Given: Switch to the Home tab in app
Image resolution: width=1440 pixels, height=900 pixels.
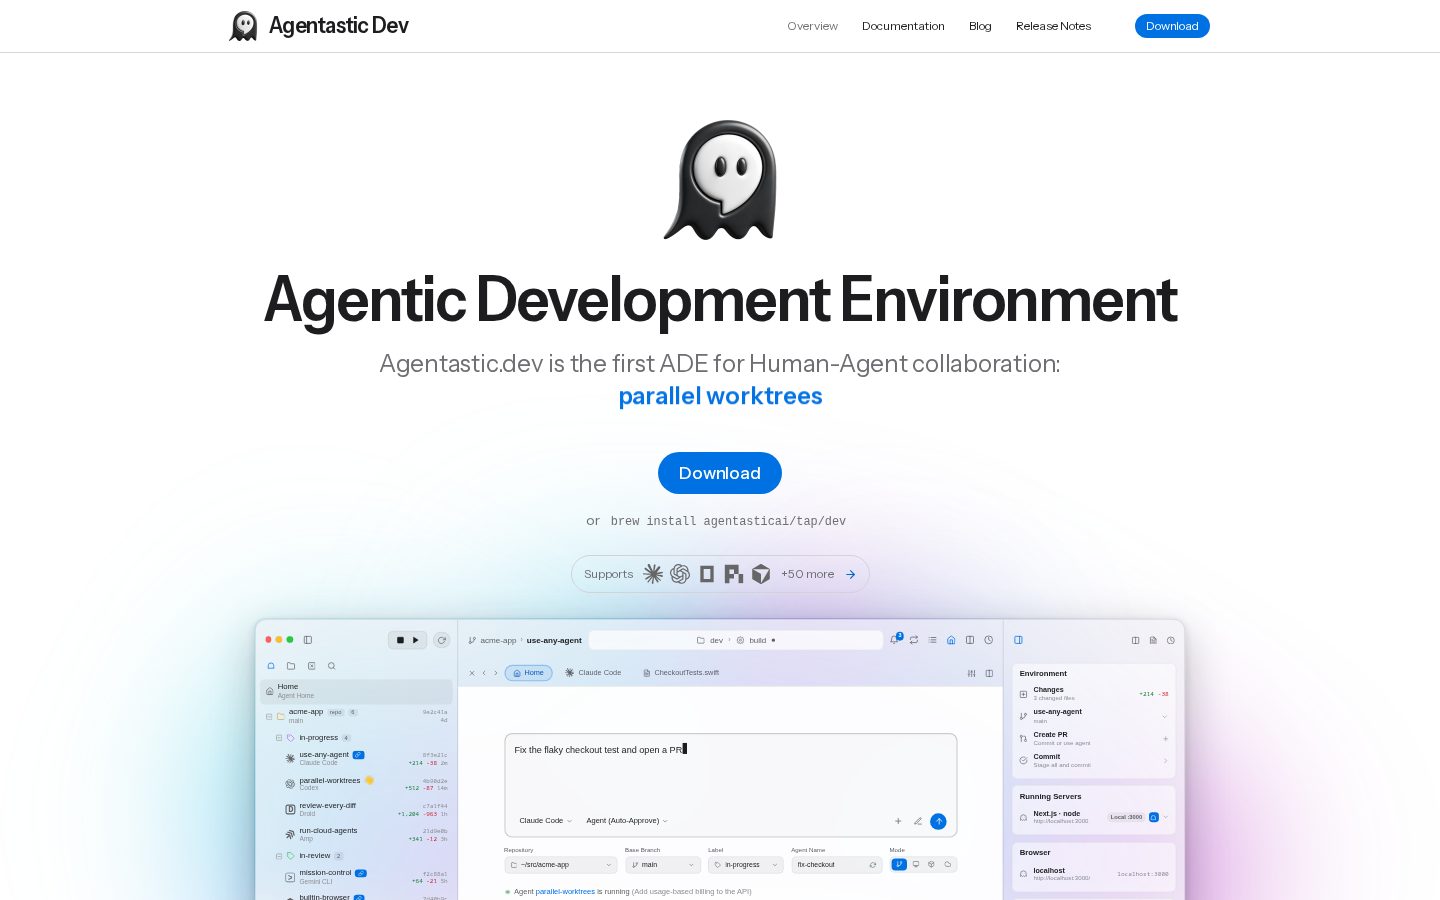Looking at the screenshot, I should (528, 673).
